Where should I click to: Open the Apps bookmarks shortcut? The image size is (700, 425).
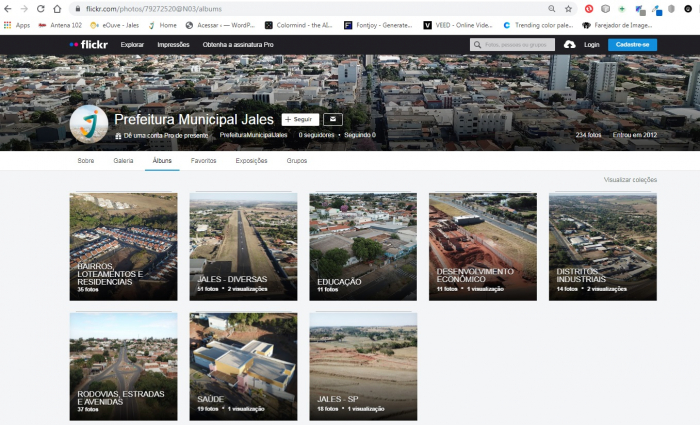tap(17, 25)
